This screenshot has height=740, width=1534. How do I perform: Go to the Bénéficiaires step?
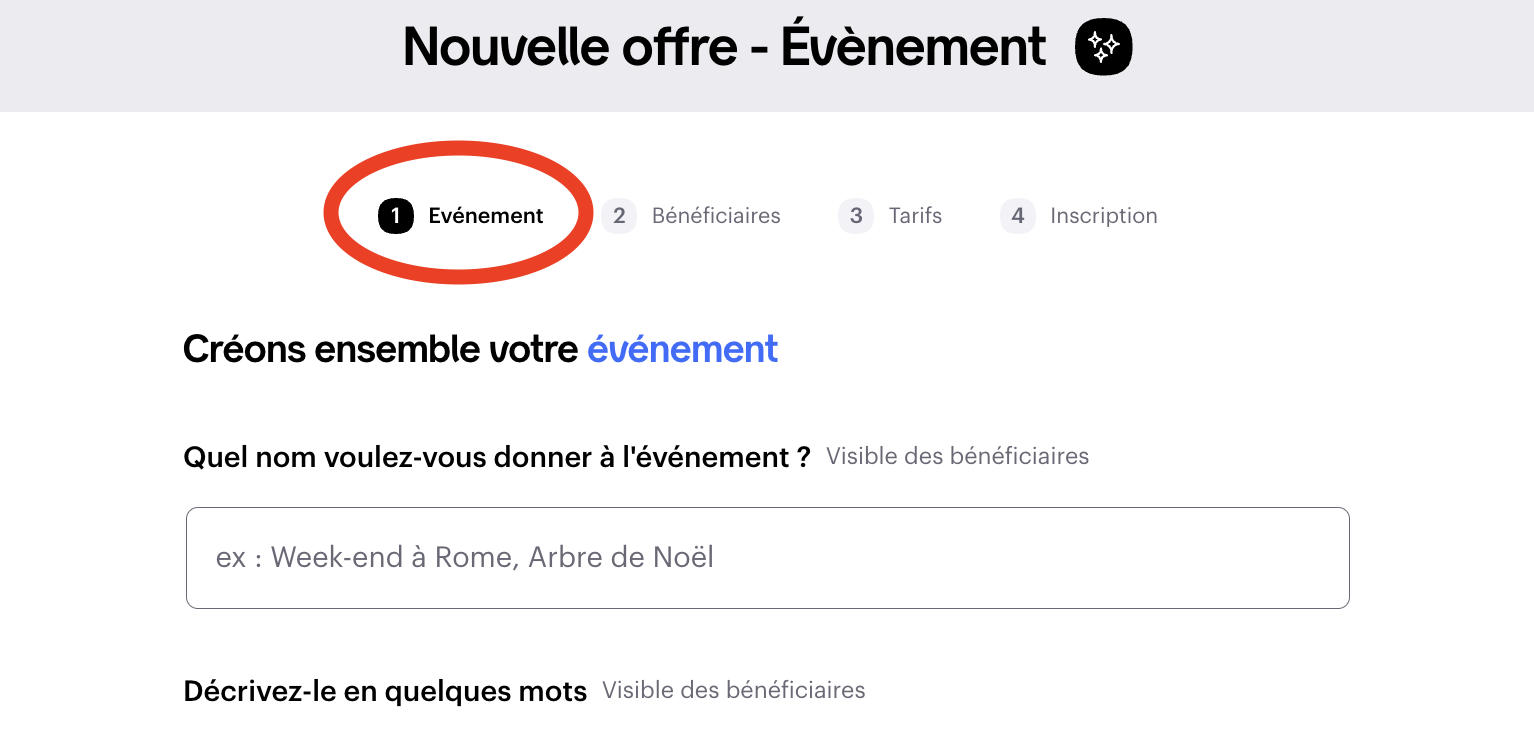pyautogui.click(x=716, y=216)
